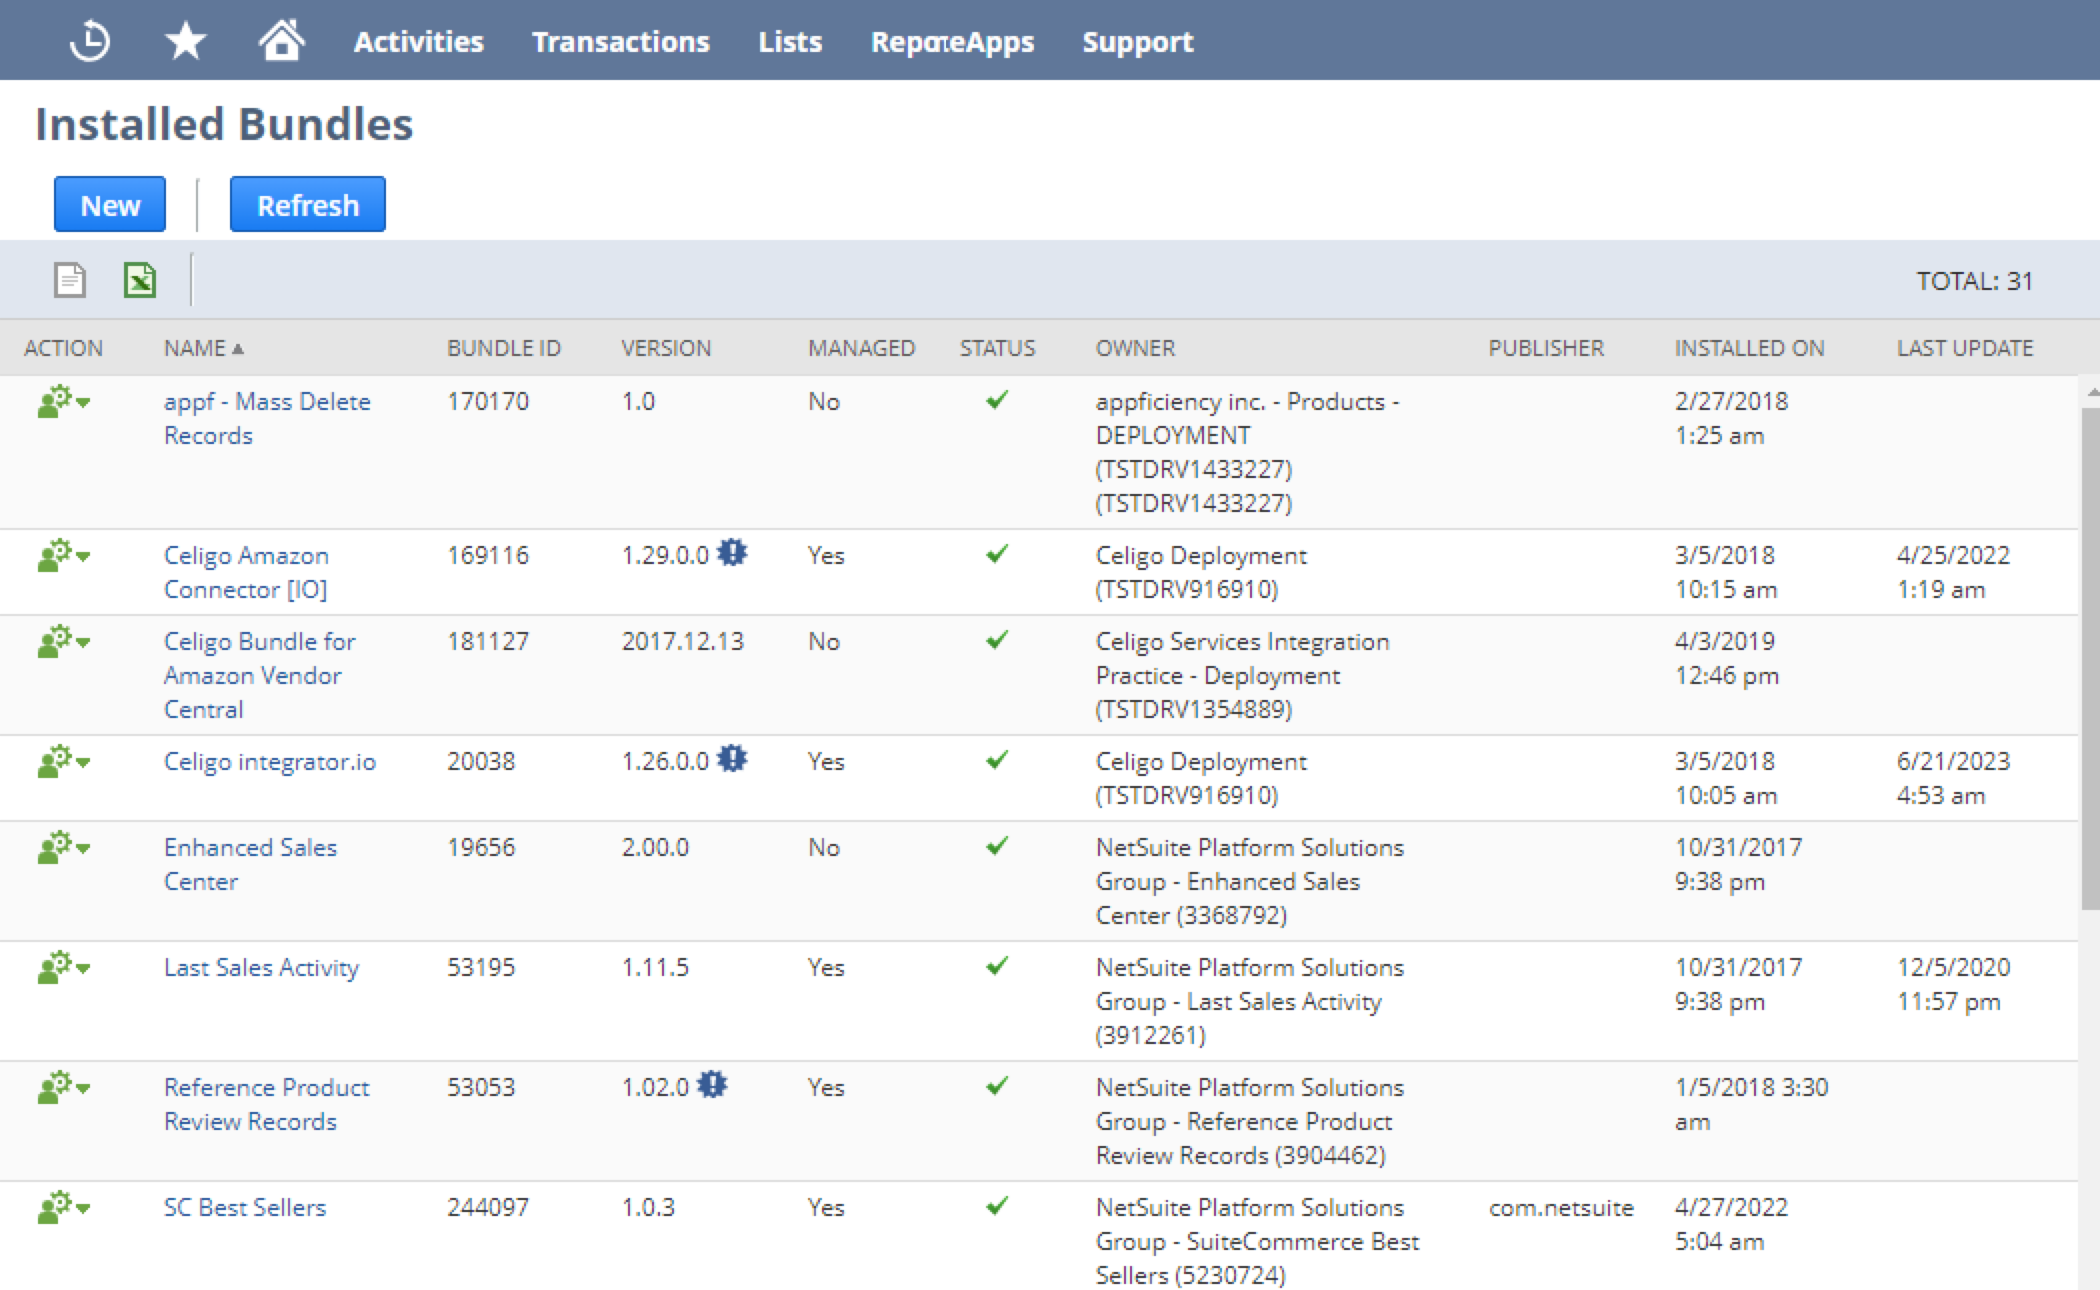2100x1290 pixels.
Task: Open the Transactions menu
Action: pyautogui.click(x=620, y=42)
